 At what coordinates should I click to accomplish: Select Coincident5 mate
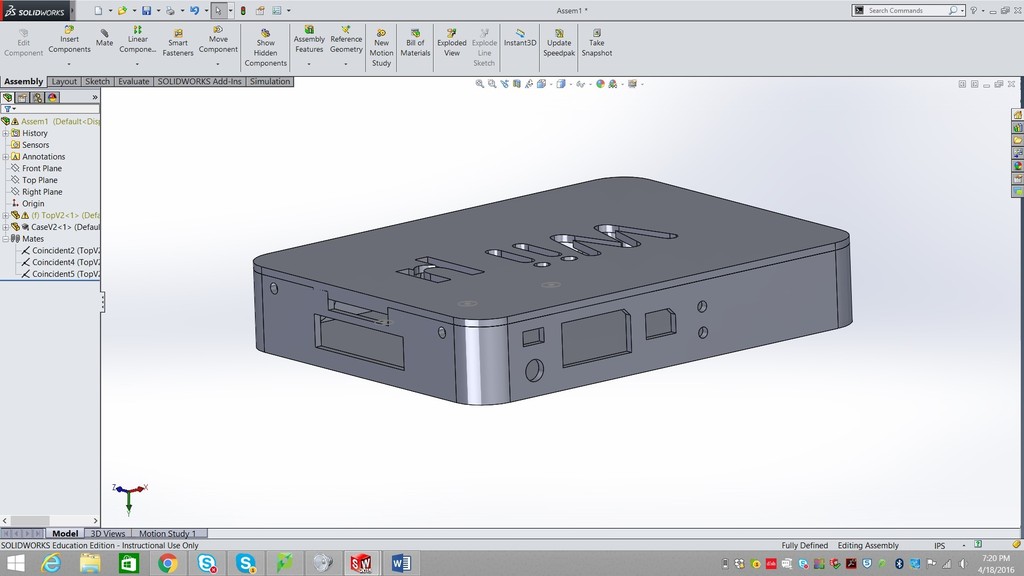click(x=60, y=274)
